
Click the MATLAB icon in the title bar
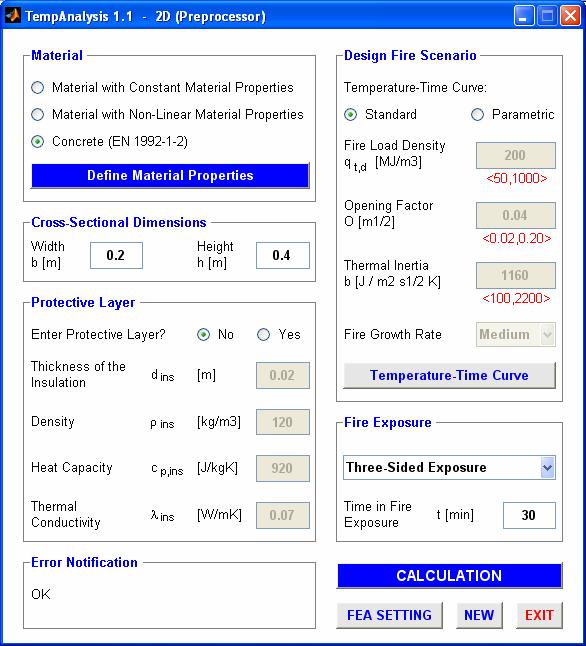[13, 16]
